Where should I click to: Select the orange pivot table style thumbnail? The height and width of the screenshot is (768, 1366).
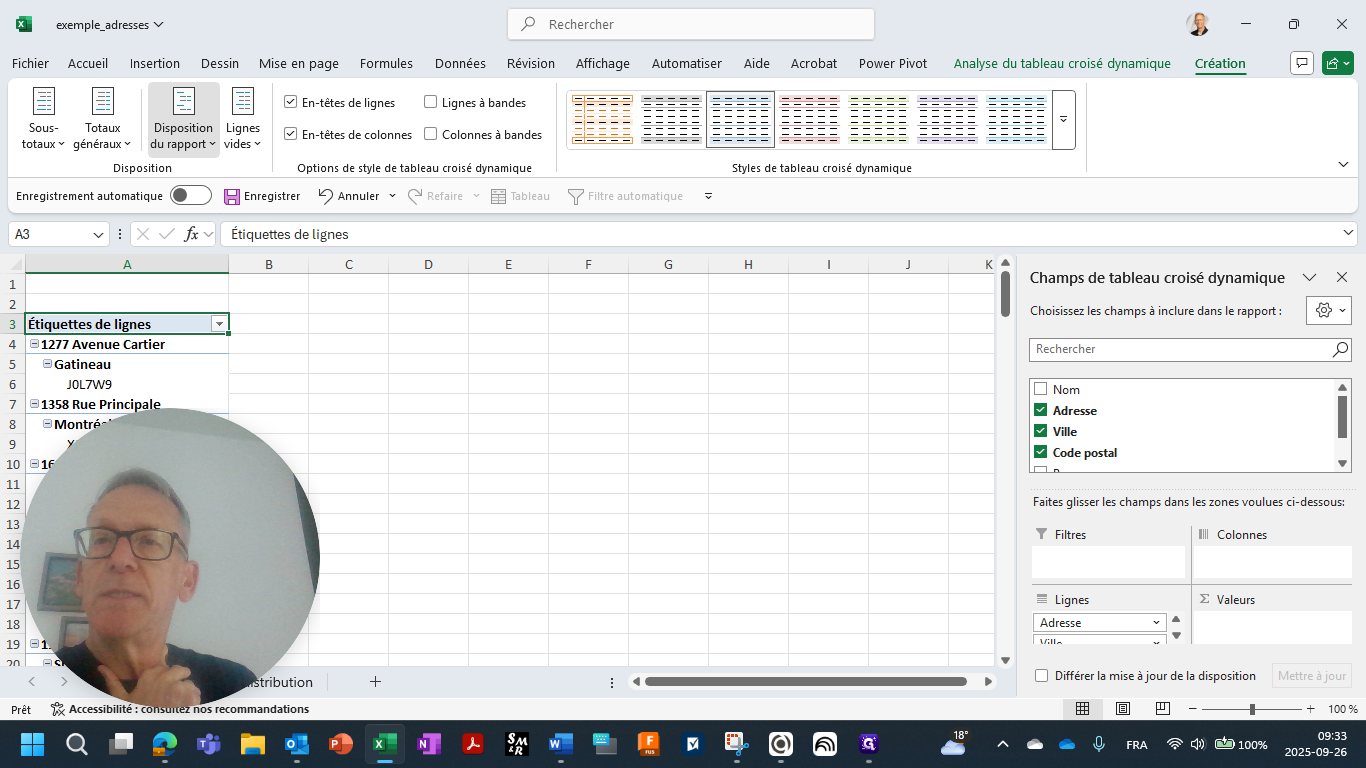(602, 120)
